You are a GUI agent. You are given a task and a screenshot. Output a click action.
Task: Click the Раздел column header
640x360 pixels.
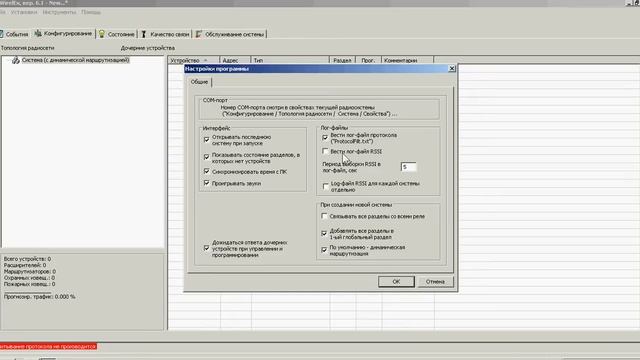pyautogui.click(x=342, y=60)
